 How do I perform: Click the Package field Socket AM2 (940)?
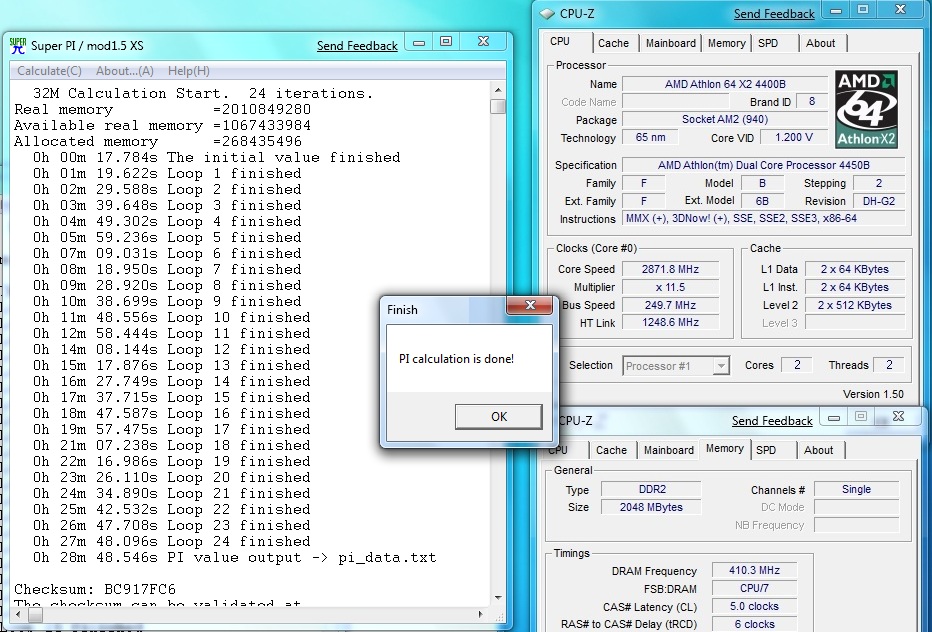725,119
